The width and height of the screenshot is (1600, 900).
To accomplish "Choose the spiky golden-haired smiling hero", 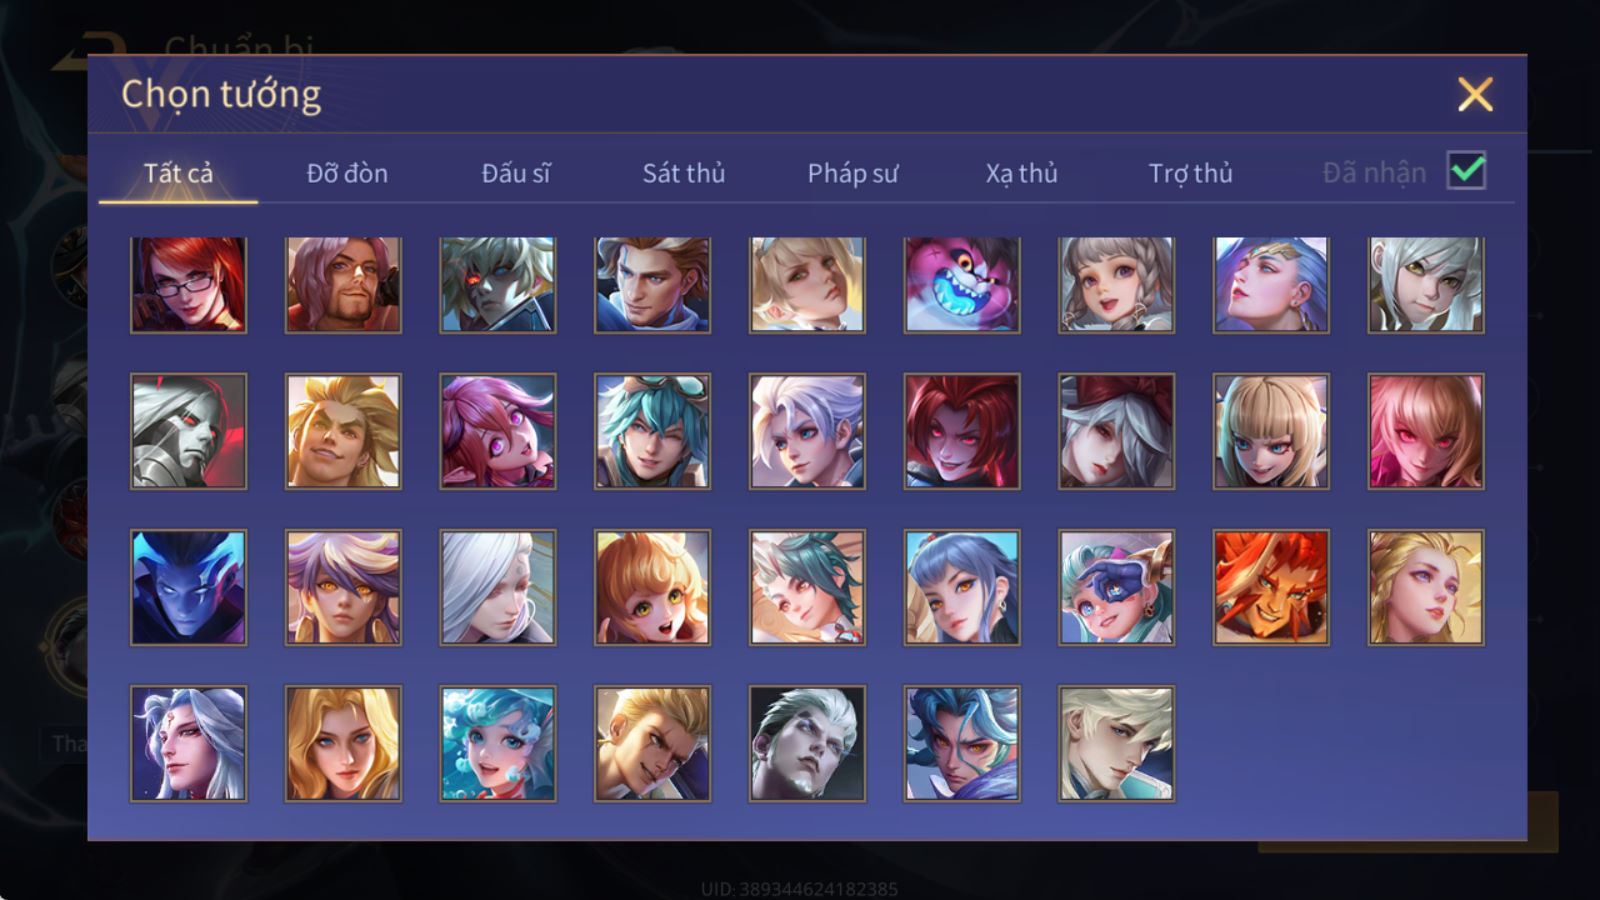I will 343,431.
